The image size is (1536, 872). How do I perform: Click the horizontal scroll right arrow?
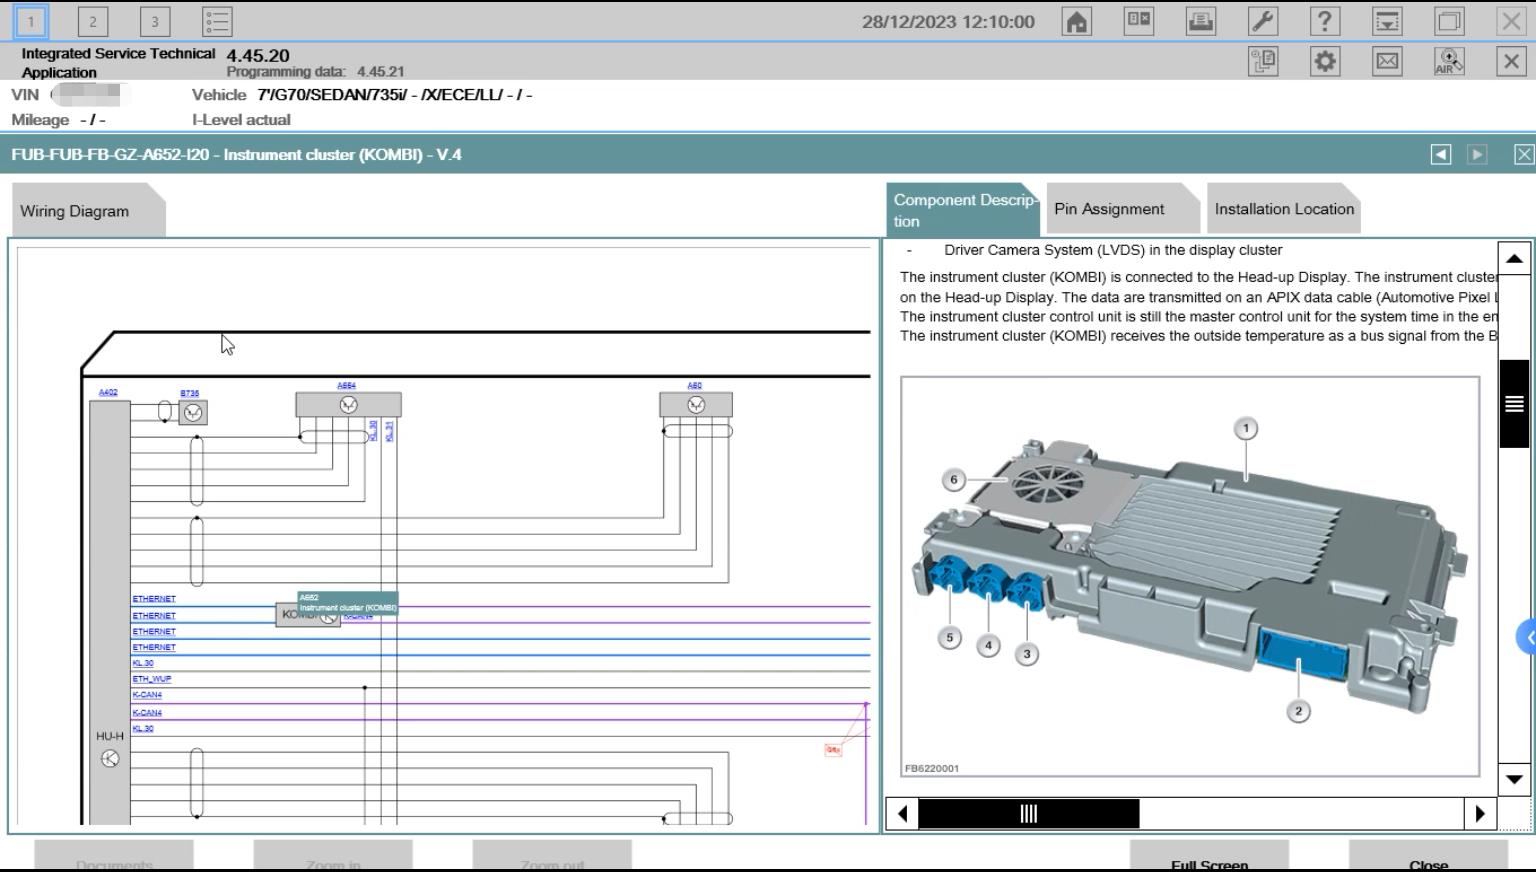(1480, 813)
